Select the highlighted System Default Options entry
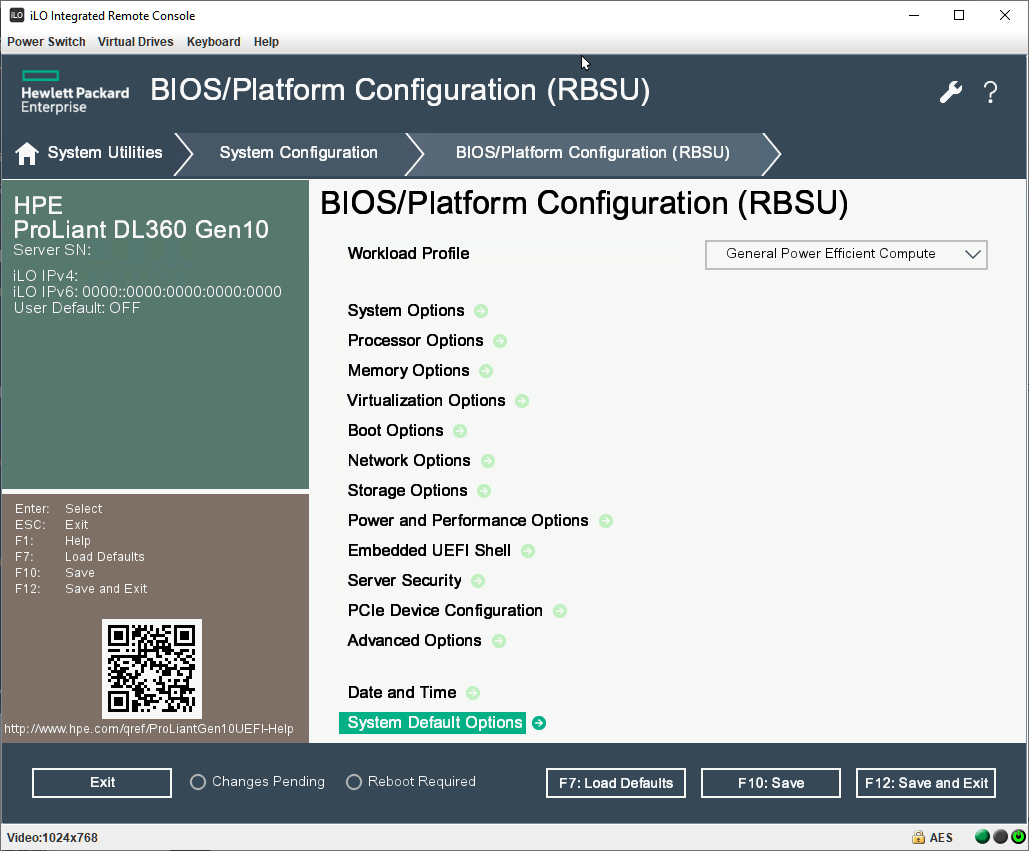 click(x=432, y=723)
